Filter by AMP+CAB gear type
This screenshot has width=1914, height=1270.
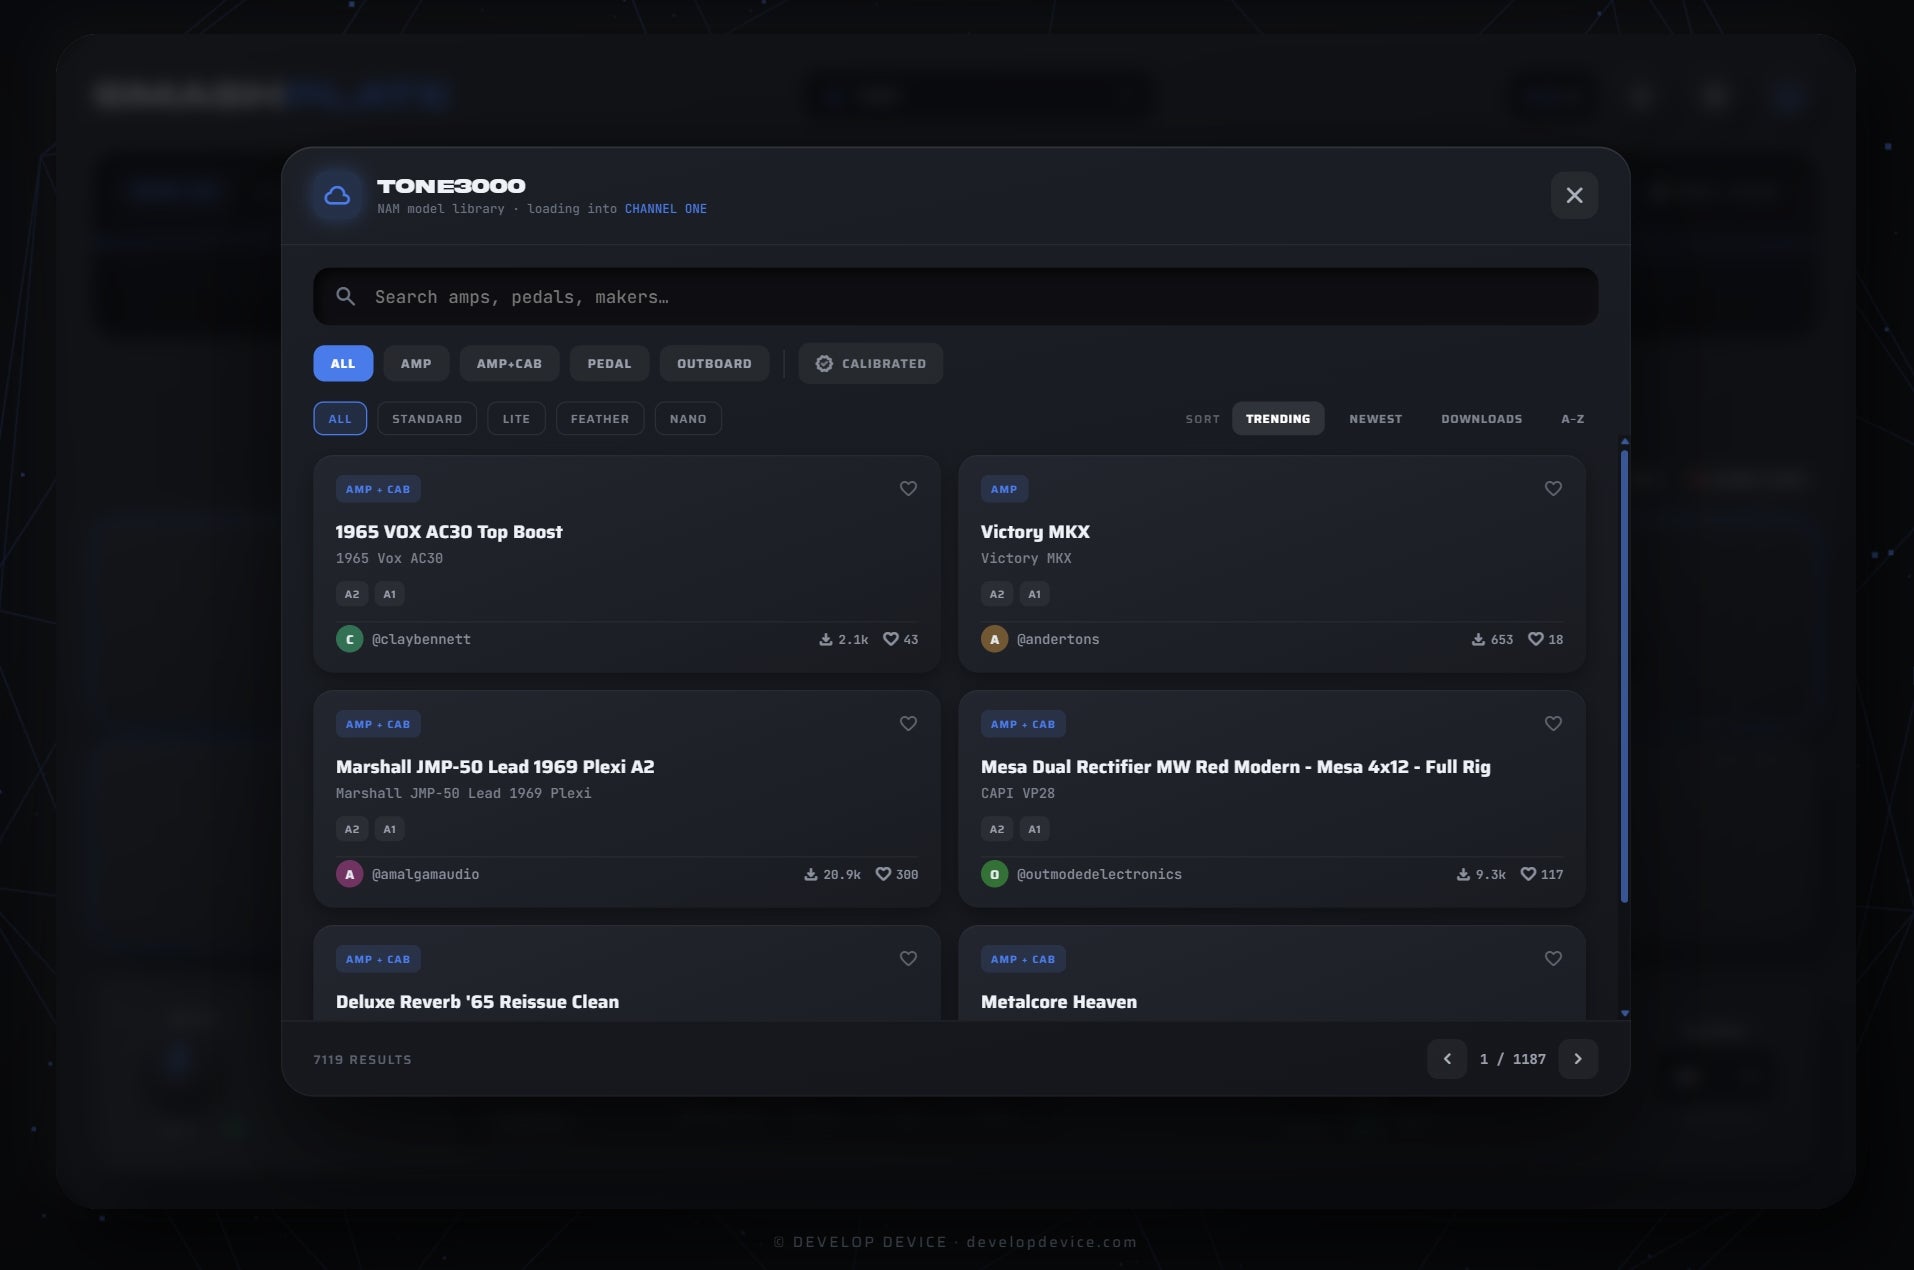[509, 363]
